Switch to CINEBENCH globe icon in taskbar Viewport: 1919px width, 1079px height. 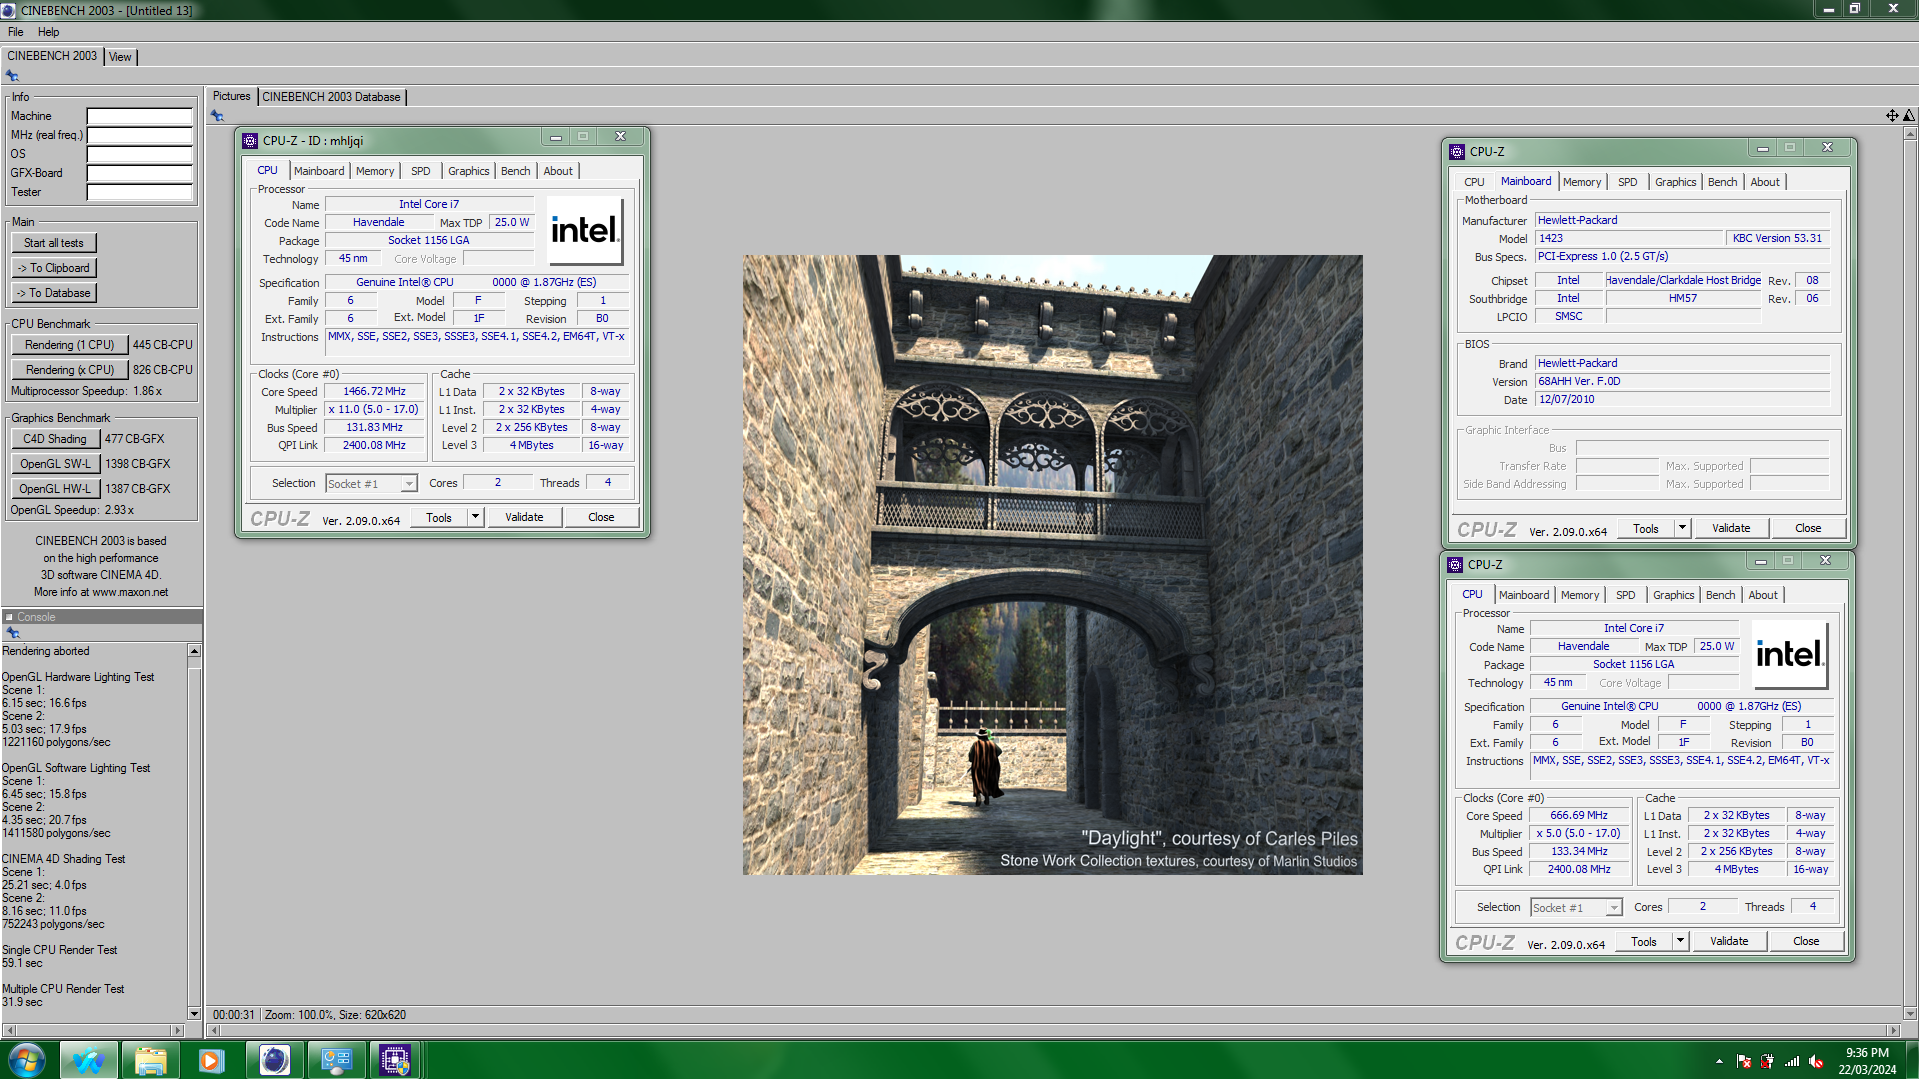274,1060
